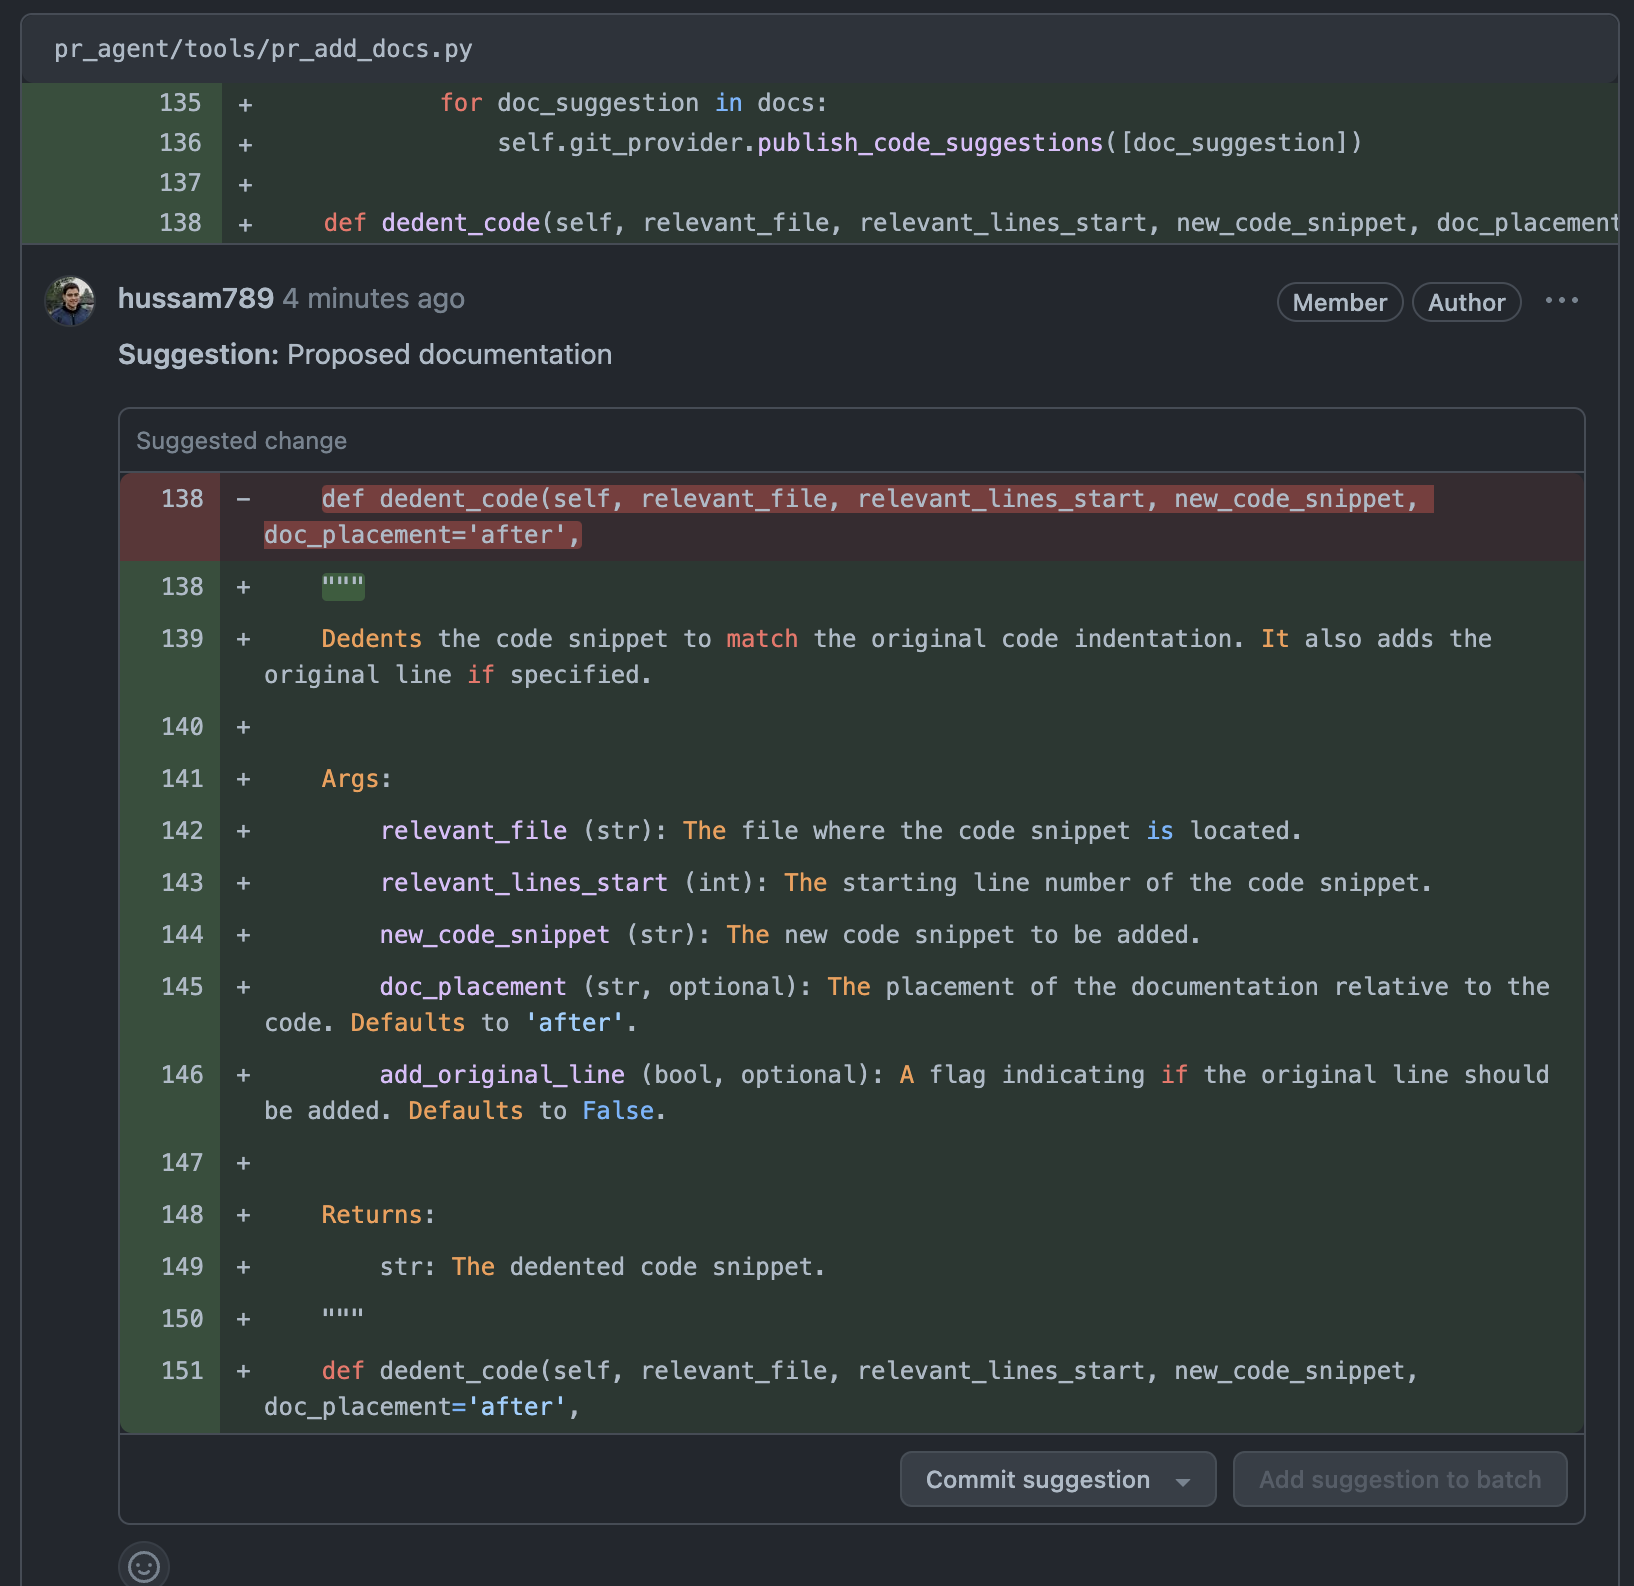Add a reaction with the smiley icon
1634x1586 pixels.
click(x=144, y=1566)
